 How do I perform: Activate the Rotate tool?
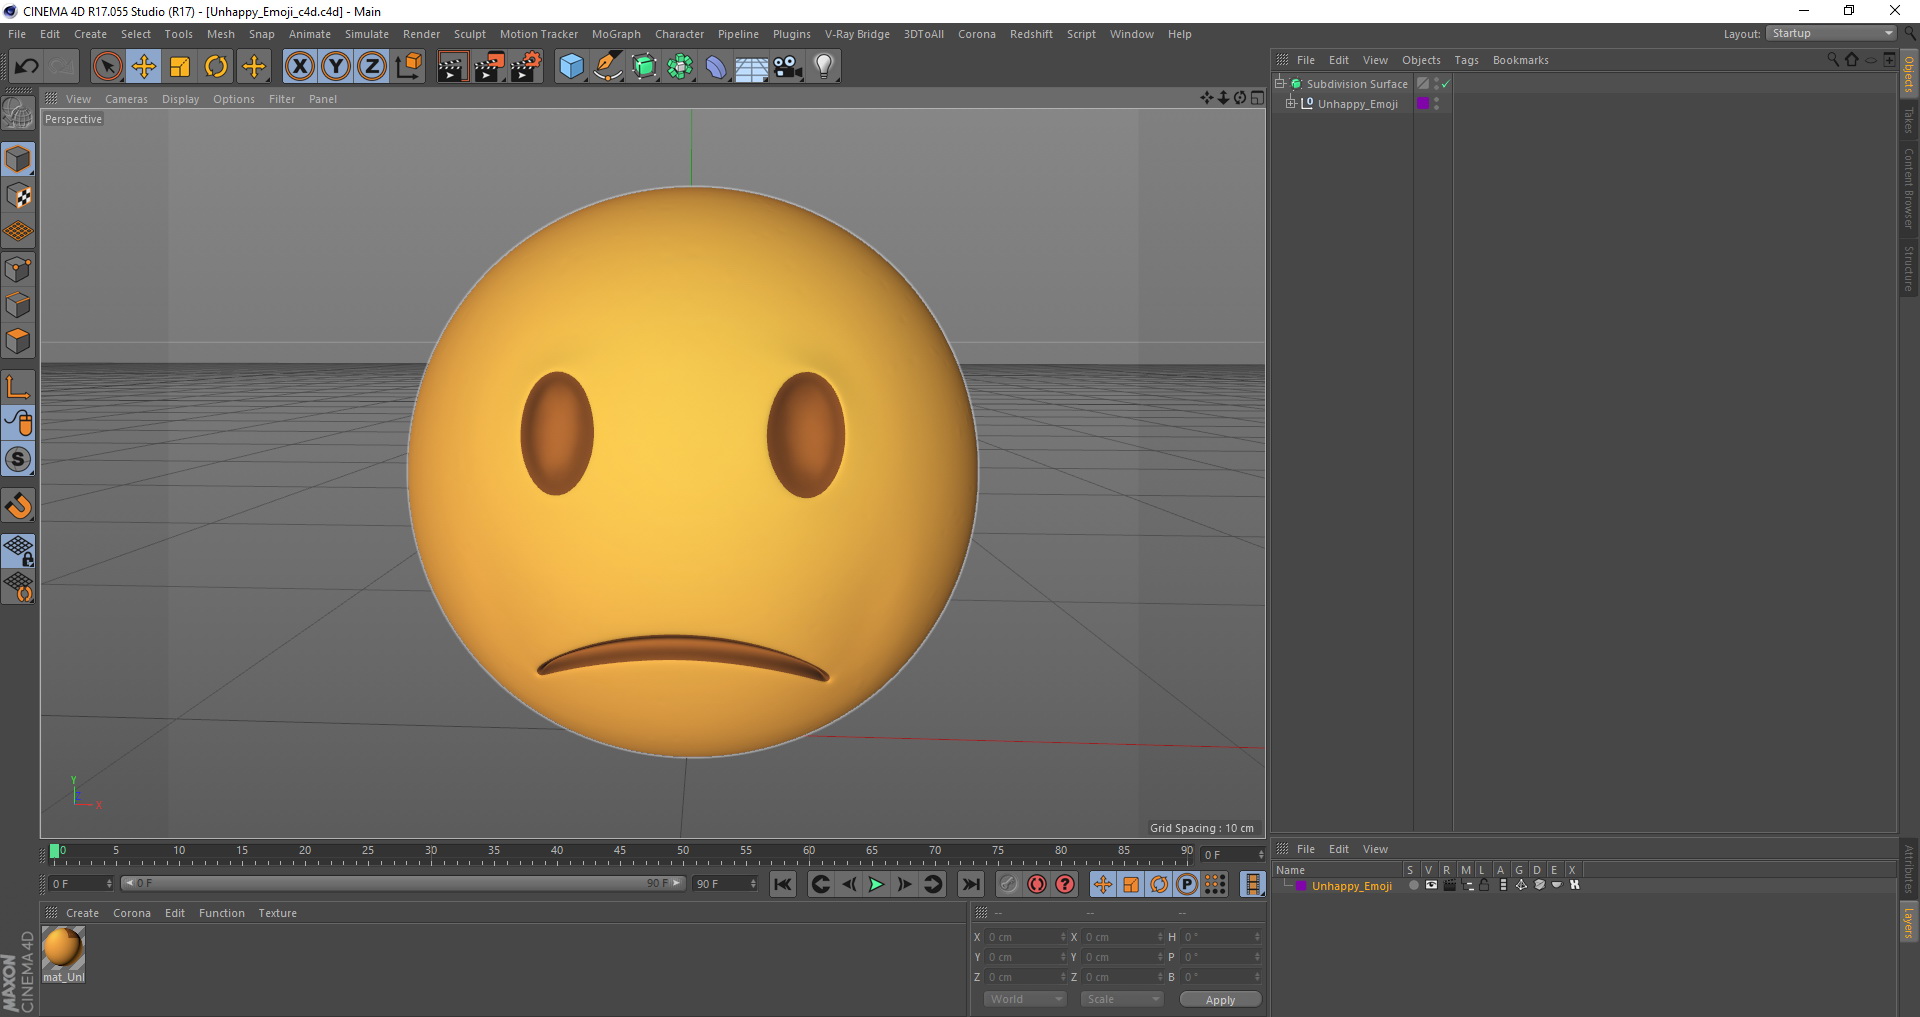click(x=216, y=67)
